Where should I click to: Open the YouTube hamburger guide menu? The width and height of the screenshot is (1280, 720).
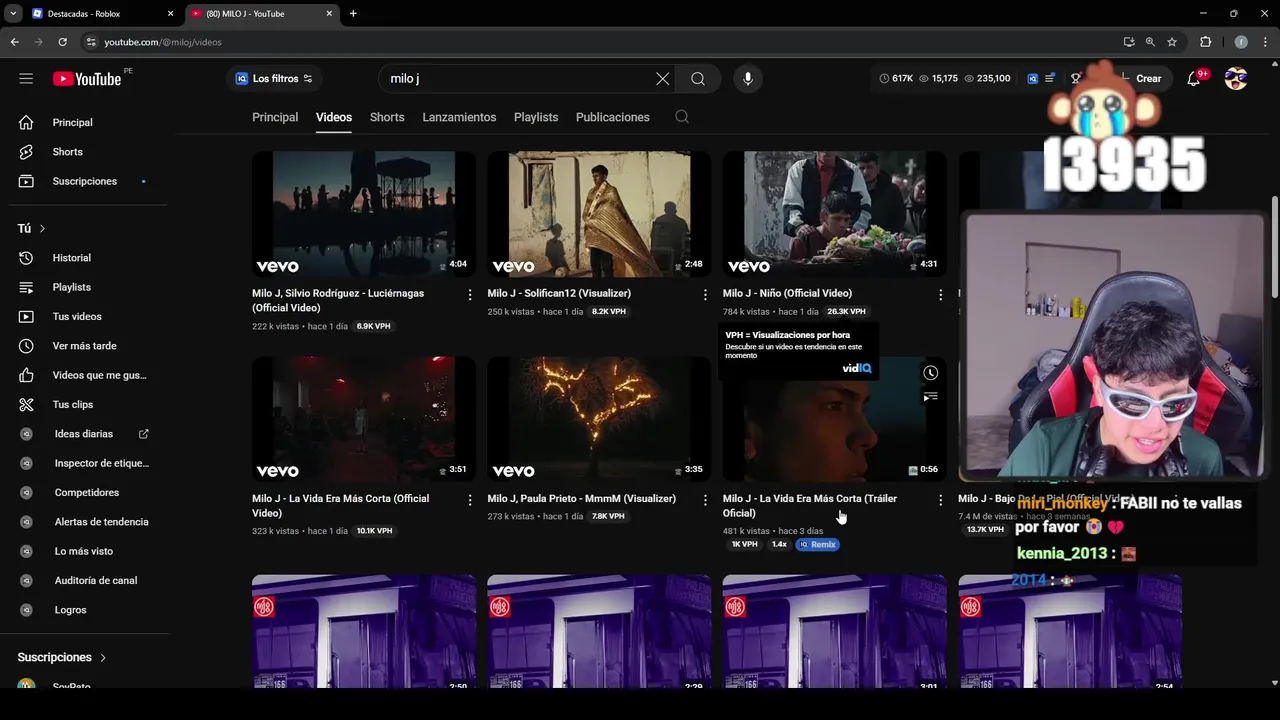[x=26, y=79]
